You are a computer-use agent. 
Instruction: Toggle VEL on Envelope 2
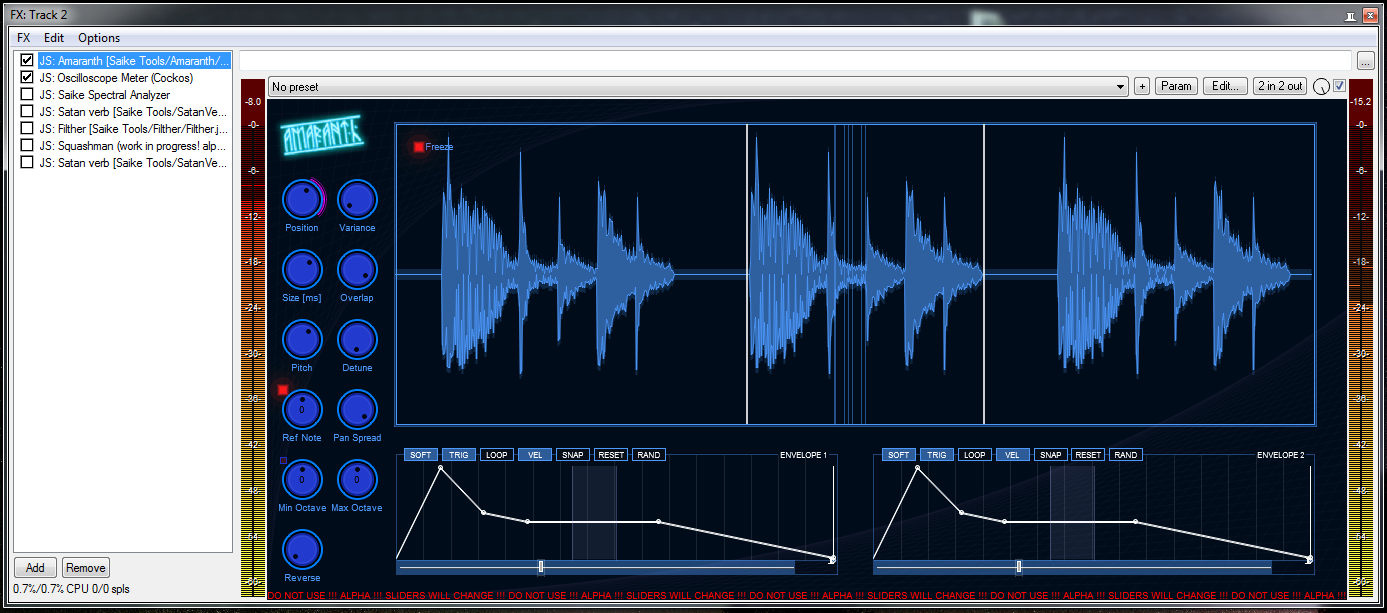1012,455
